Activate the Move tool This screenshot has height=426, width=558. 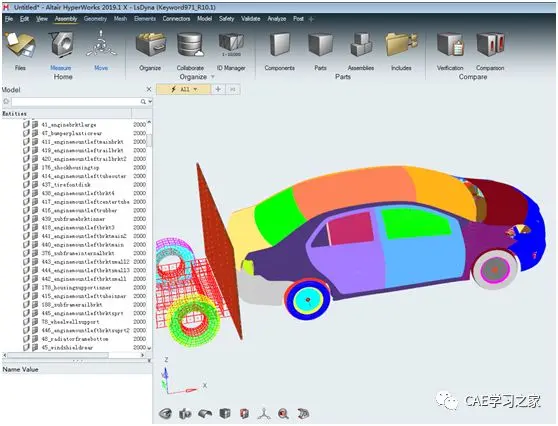(x=101, y=50)
